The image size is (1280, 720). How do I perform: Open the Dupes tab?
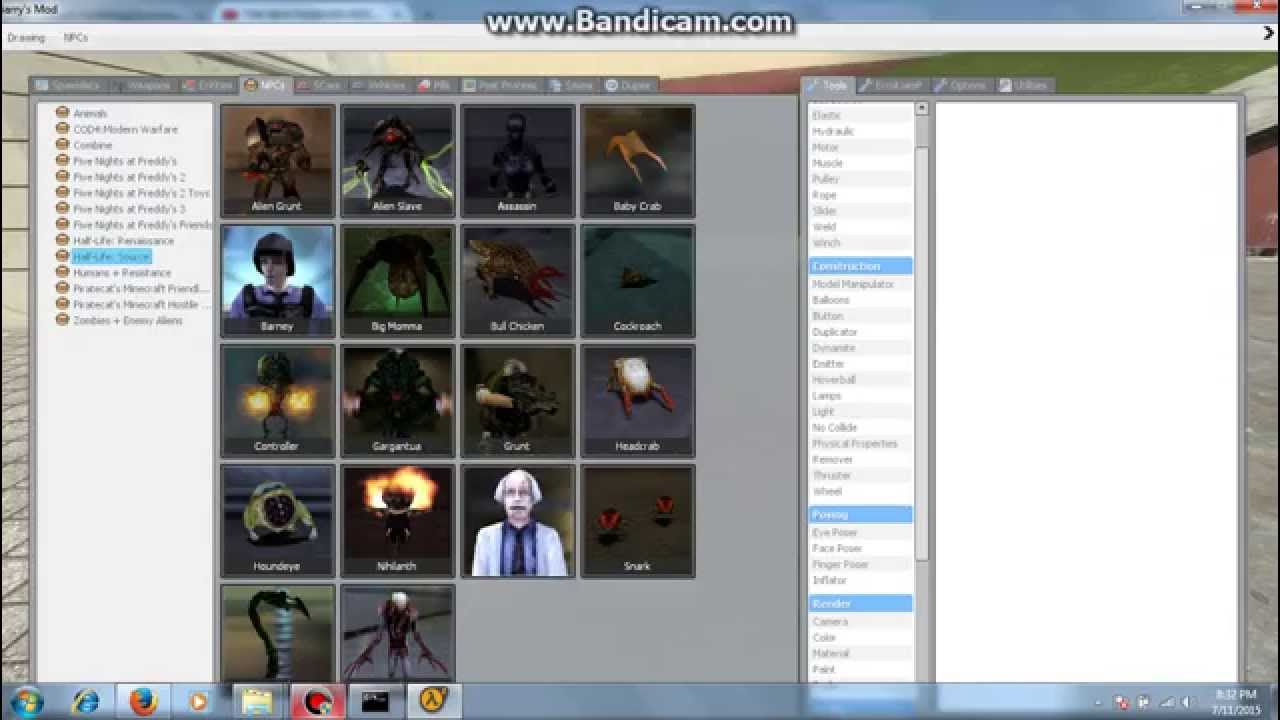coord(628,86)
